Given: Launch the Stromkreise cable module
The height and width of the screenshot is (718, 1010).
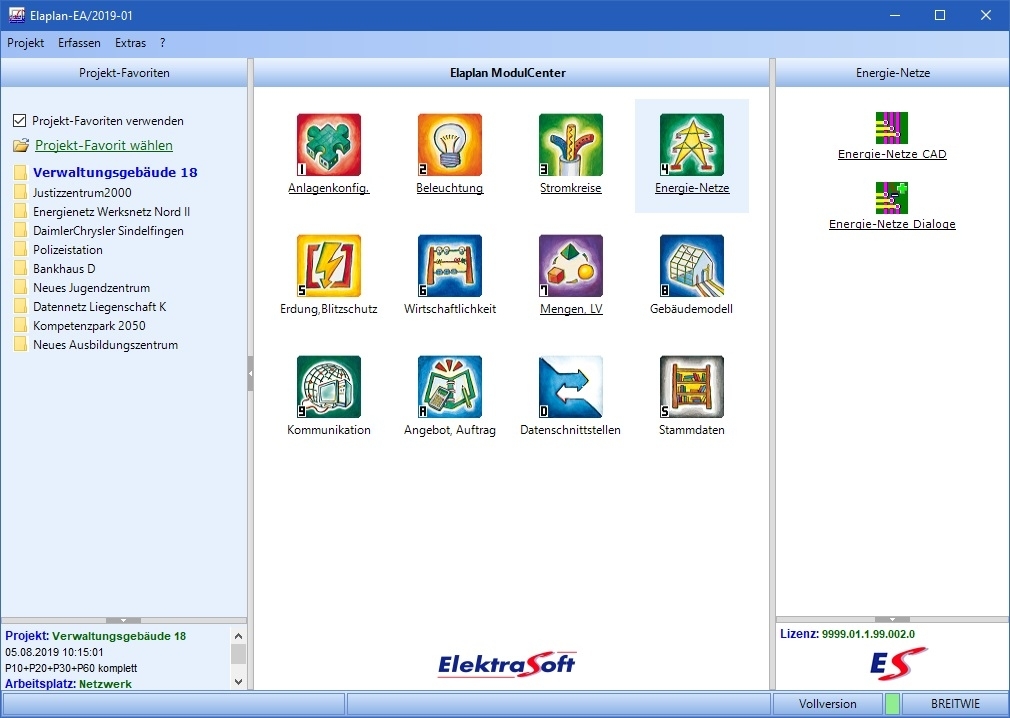Looking at the screenshot, I should [571, 145].
